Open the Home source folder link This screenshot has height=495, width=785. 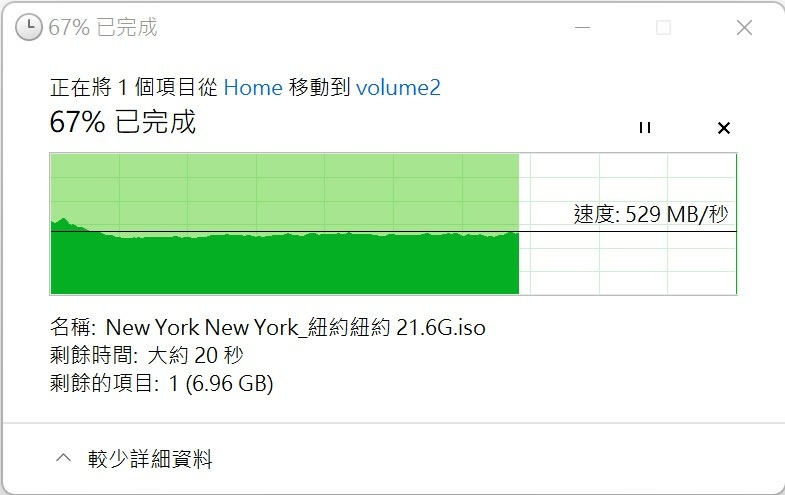[253, 88]
